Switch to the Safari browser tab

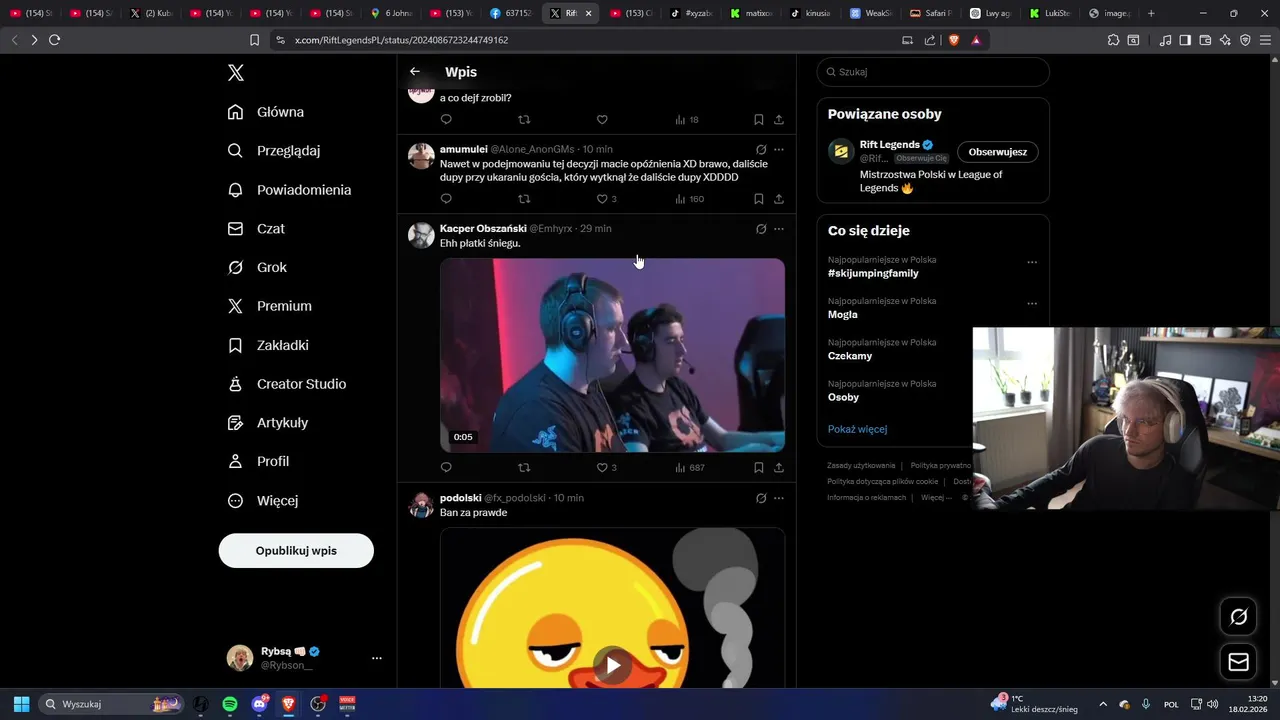coord(932,13)
